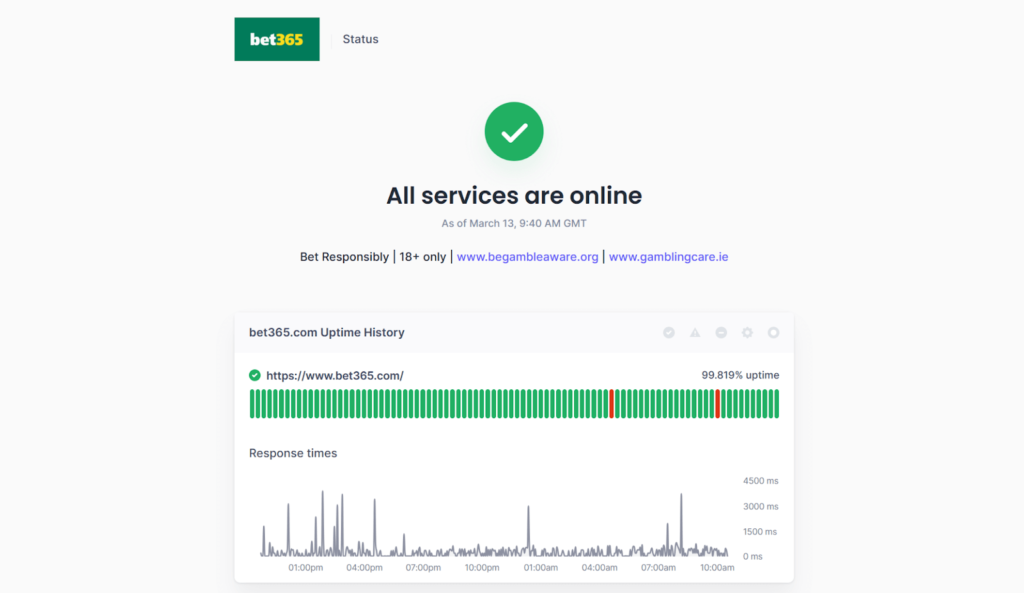The height and width of the screenshot is (593, 1024).
Task: Click the '0 ms' axis label
Action: click(x=752, y=556)
